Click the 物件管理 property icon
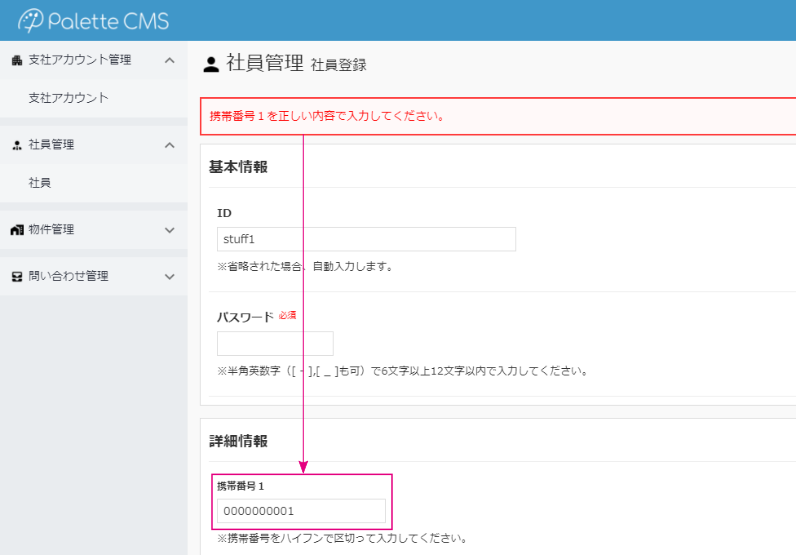Screen dimensions: 796x555 coord(16,230)
